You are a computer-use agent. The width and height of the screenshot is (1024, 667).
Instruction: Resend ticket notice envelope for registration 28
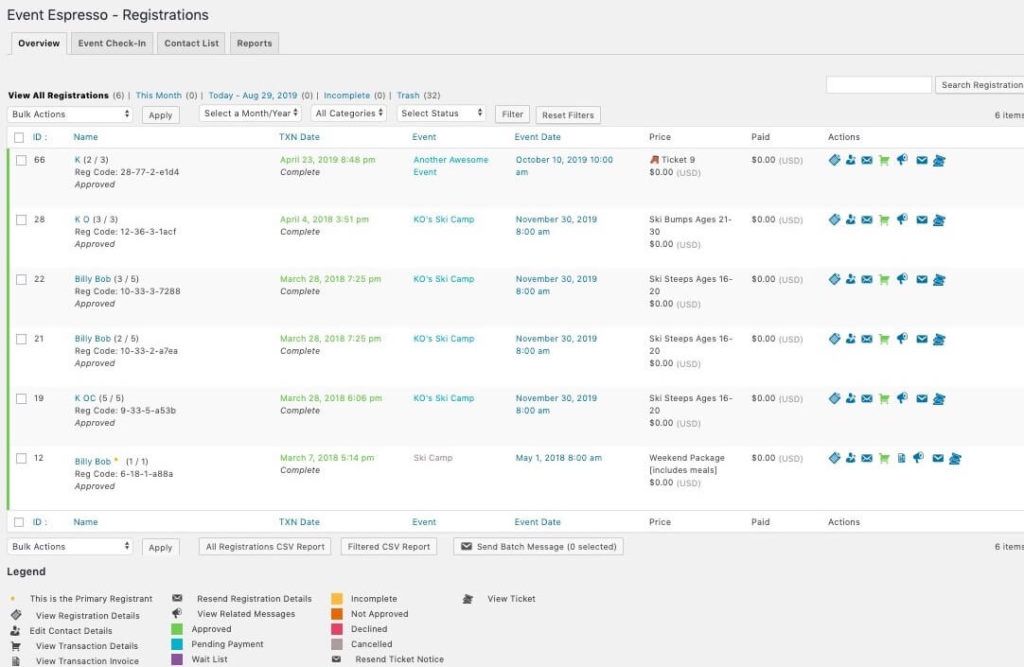[922, 220]
